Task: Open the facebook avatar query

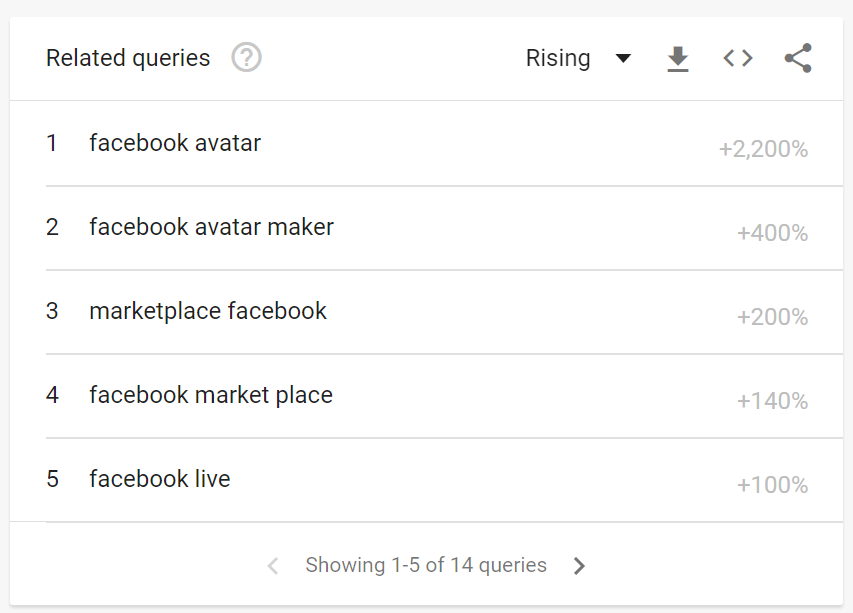Action: click(175, 143)
